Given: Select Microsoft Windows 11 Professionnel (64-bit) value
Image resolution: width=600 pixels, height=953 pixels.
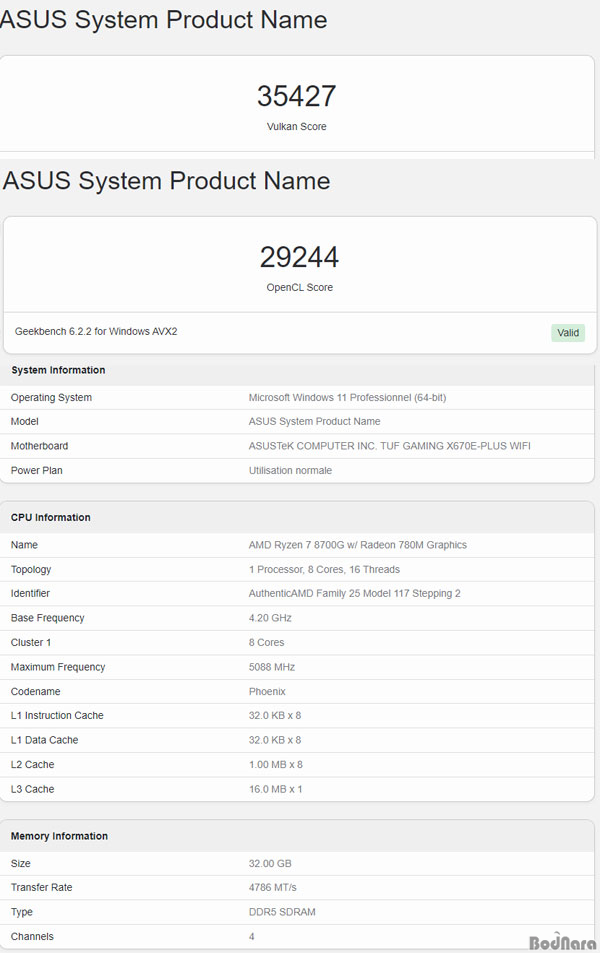Looking at the screenshot, I should 347,397.
